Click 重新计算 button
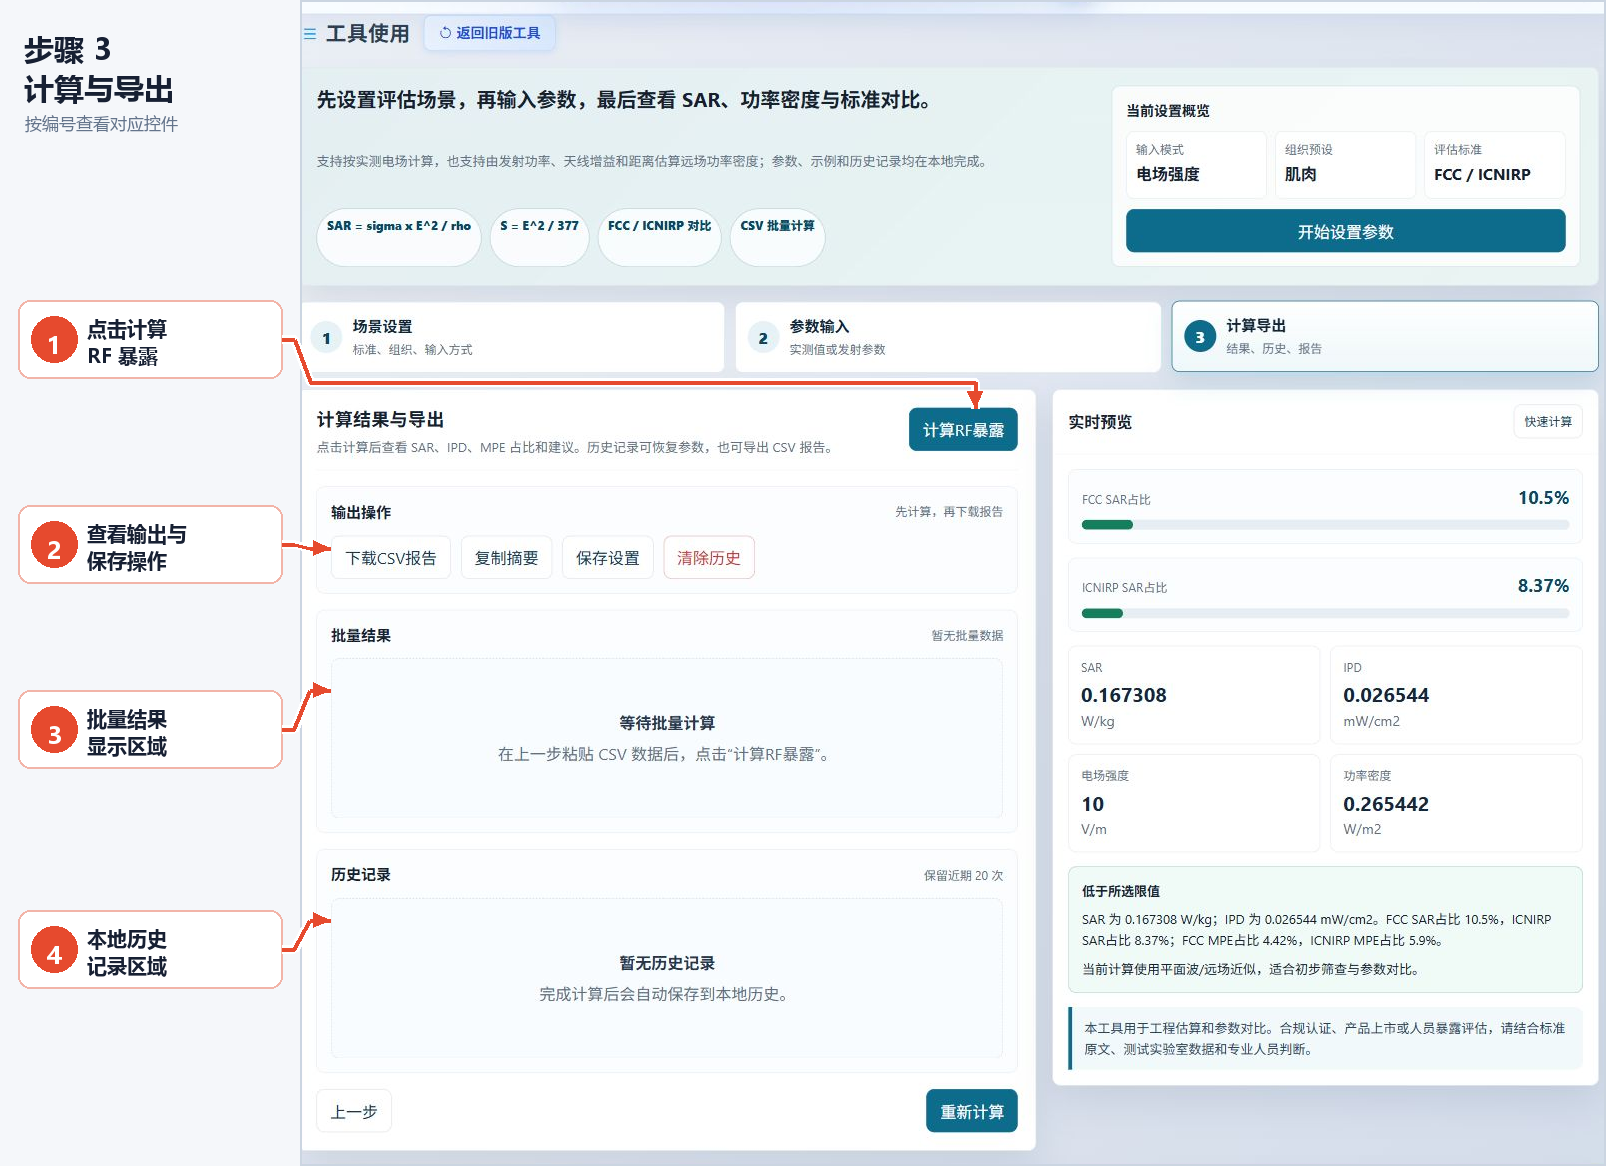 coord(971,1111)
